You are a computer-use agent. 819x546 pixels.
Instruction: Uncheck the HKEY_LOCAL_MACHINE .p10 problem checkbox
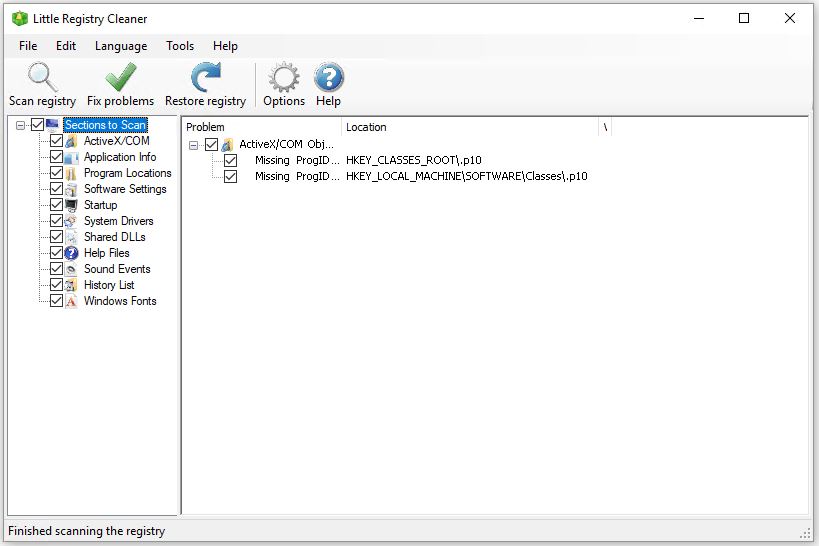click(x=230, y=177)
